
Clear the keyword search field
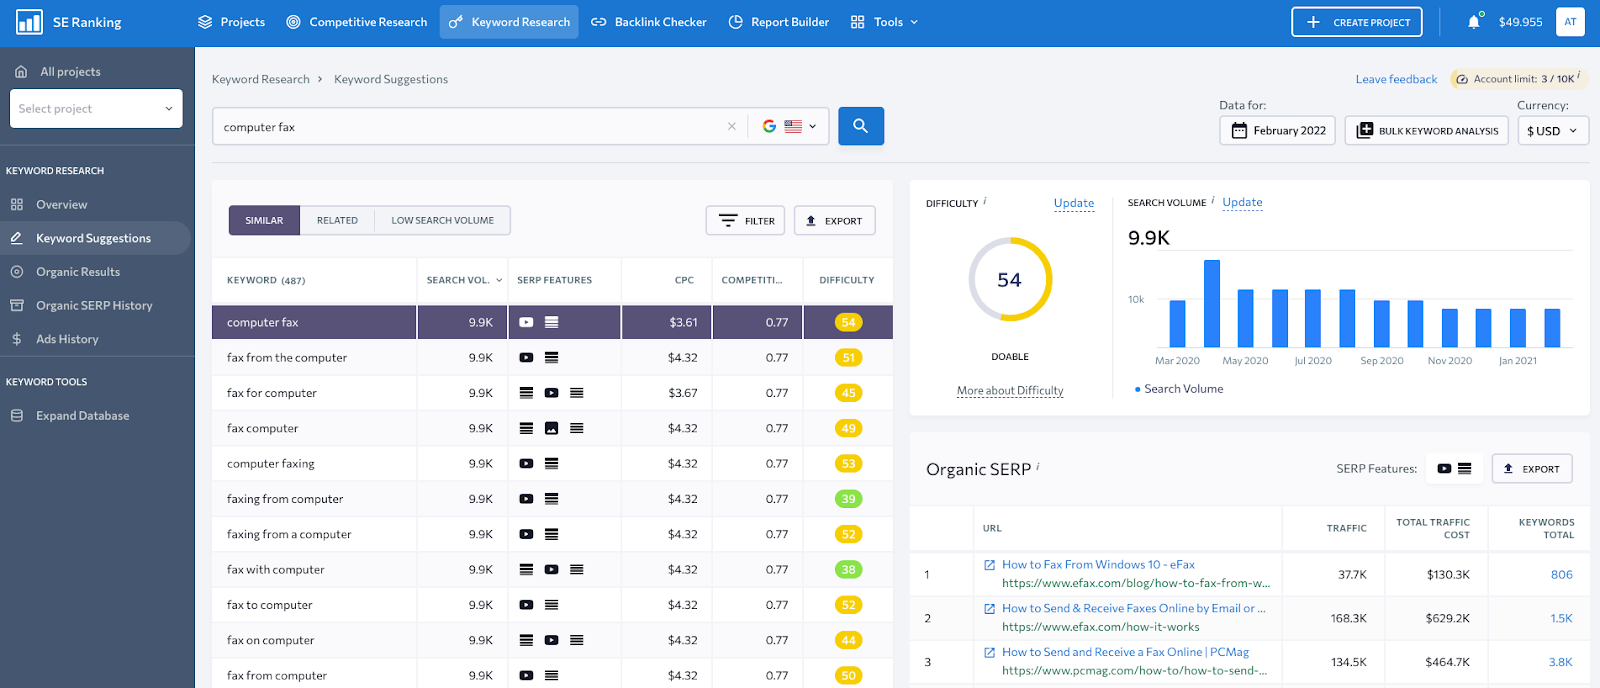tap(731, 127)
